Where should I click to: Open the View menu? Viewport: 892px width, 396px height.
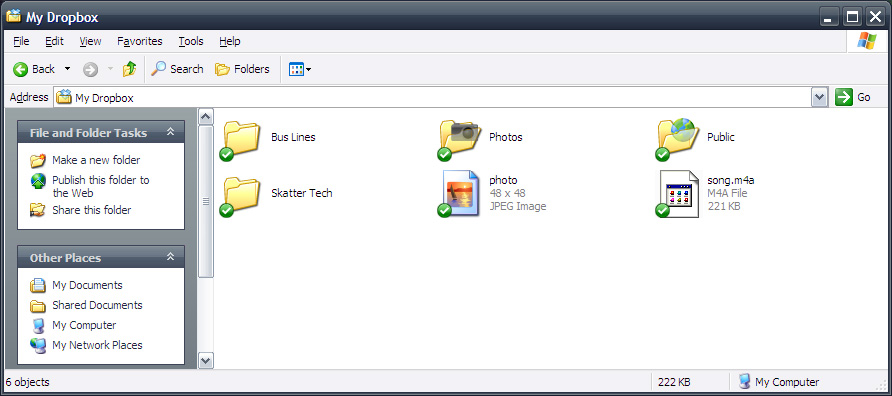click(90, 41)
